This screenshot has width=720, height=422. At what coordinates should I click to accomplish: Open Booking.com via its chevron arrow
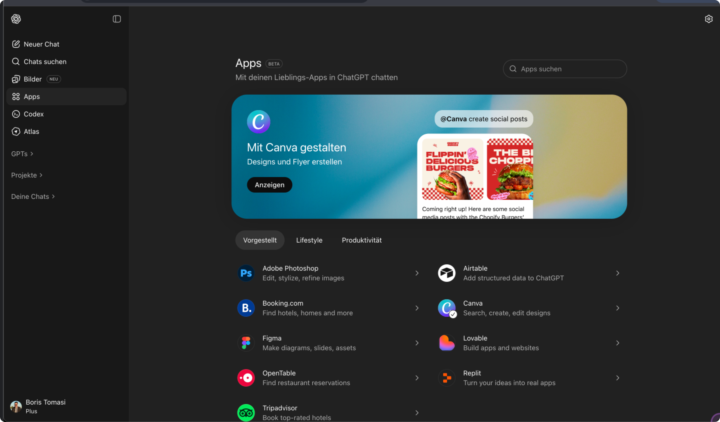(x=417, y=308)
